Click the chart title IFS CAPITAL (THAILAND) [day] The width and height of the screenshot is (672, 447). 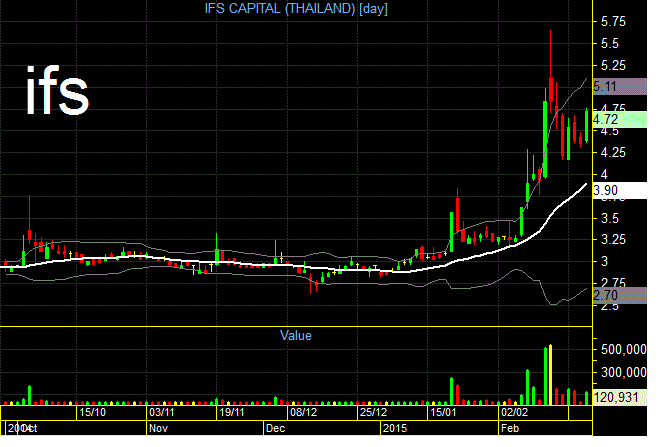pos(296,8)
